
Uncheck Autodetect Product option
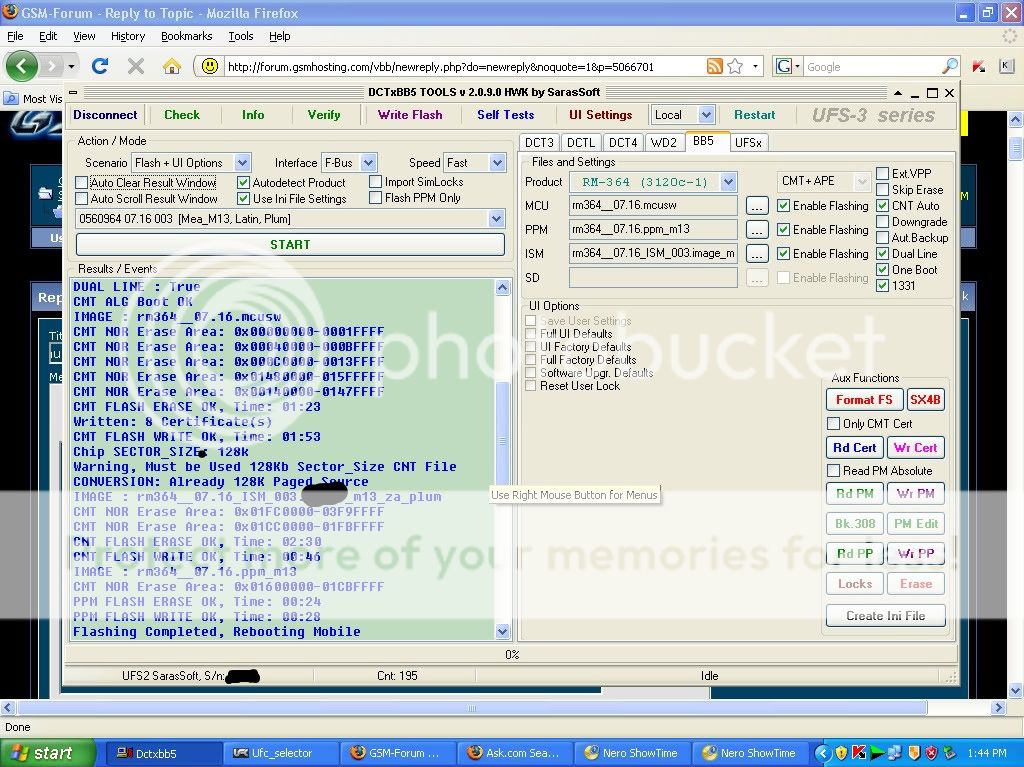(244, 182)
